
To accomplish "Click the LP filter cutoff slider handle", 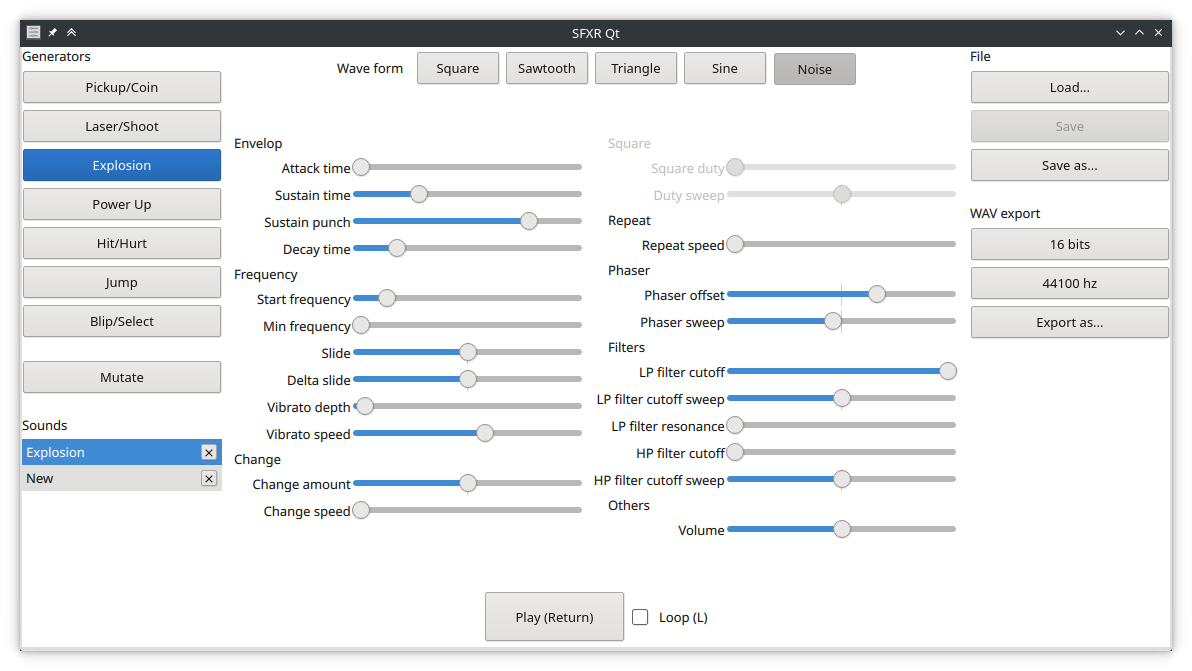I will (x=947, y=371).
